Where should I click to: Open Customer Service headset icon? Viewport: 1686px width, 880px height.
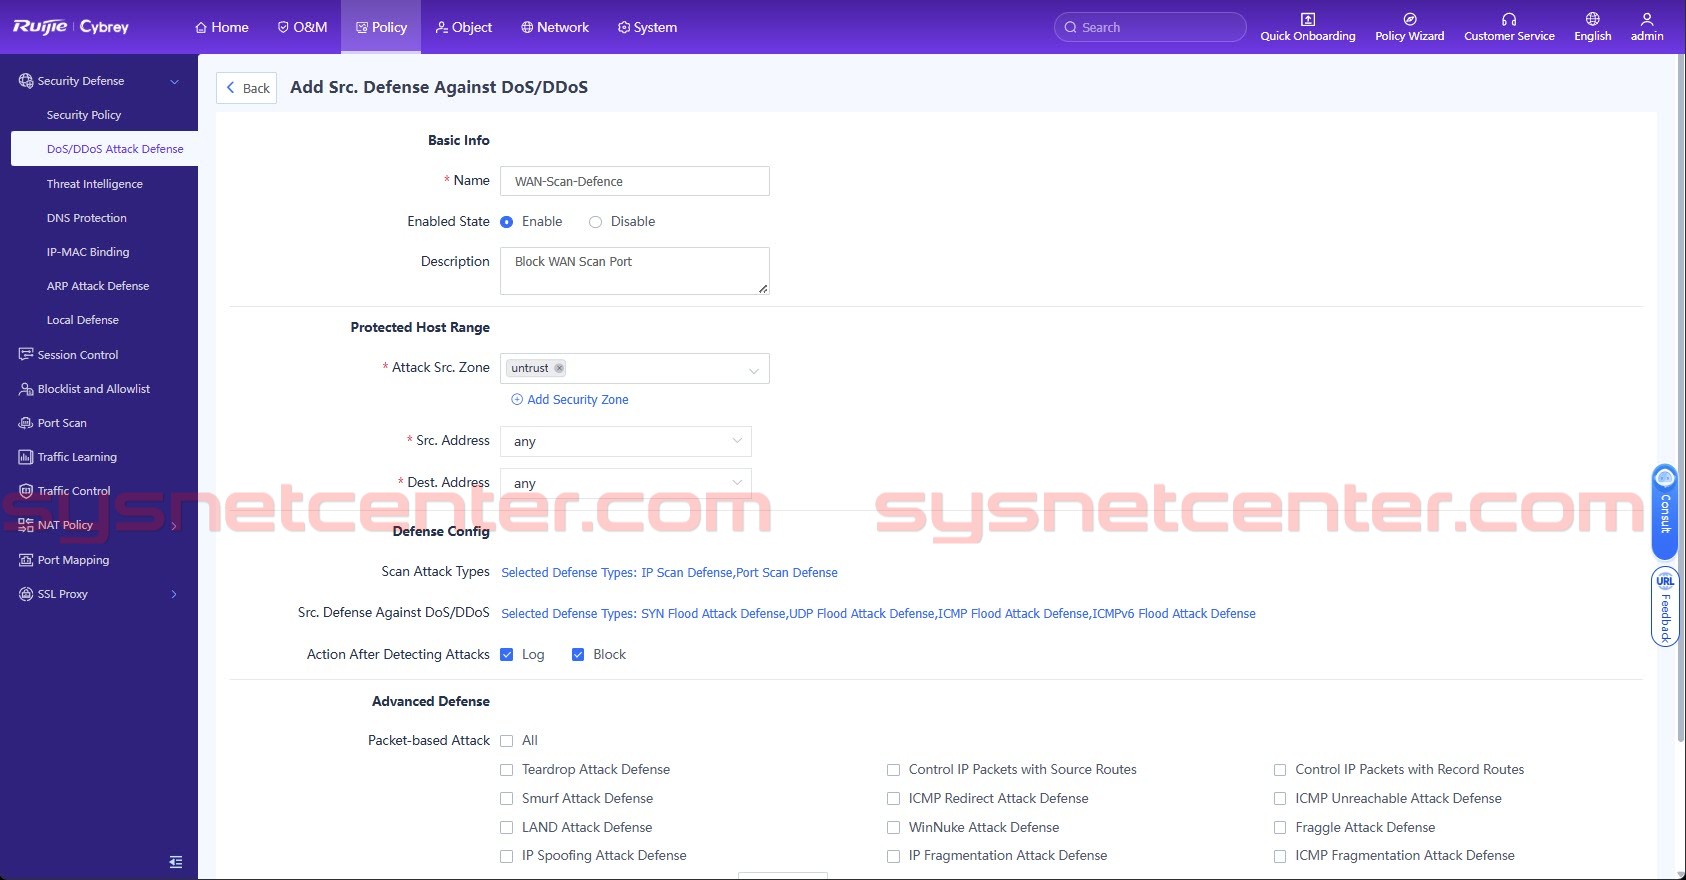point(1509,19)
